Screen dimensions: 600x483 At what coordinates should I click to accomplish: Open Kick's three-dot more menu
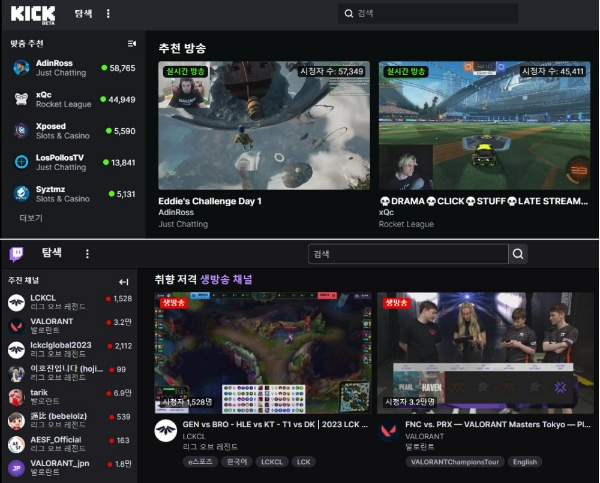pyautogui.click(x=108, y=14)
